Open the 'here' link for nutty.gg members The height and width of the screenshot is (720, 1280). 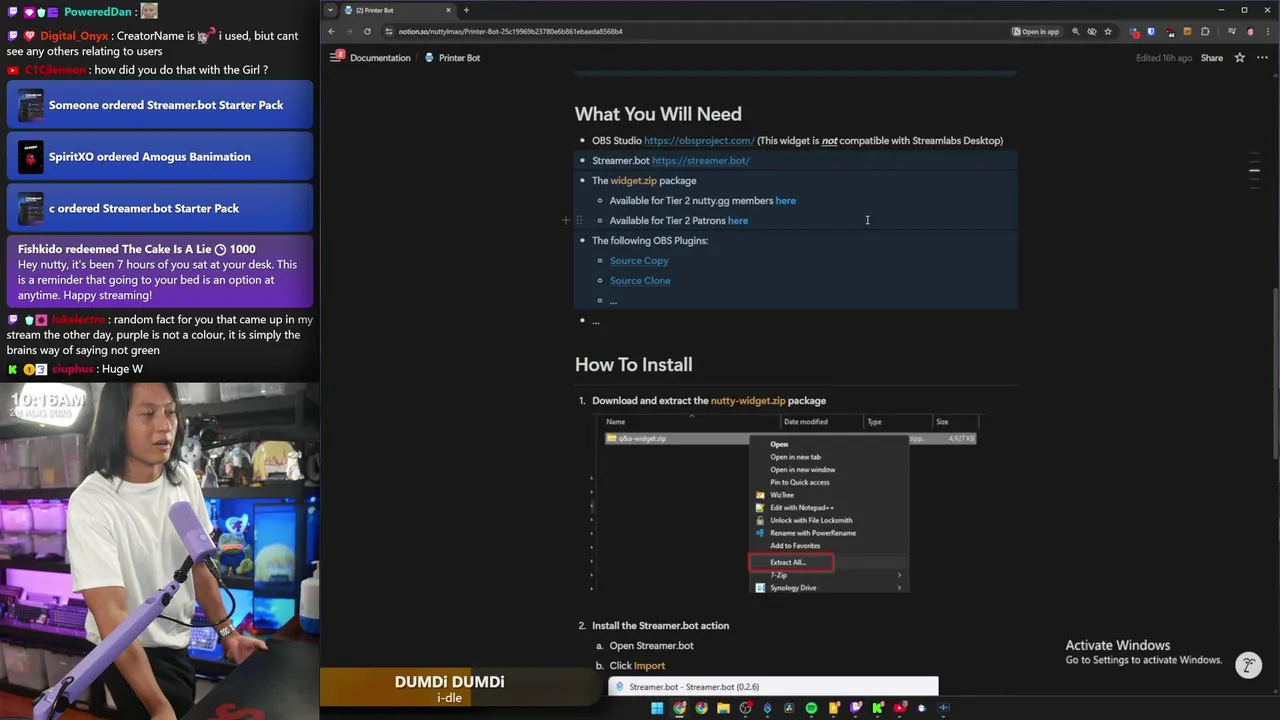785,201
